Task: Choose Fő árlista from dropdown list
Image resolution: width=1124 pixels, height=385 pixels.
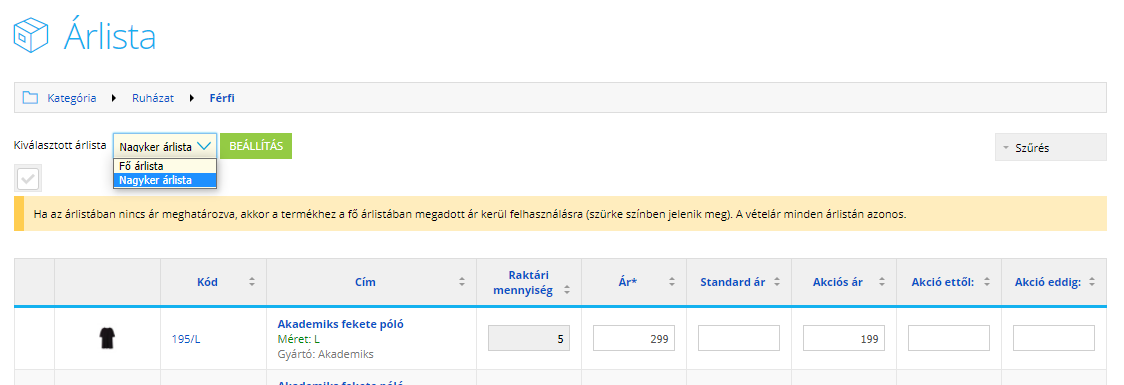Action: pyautogui.click(x=165, y=166)
